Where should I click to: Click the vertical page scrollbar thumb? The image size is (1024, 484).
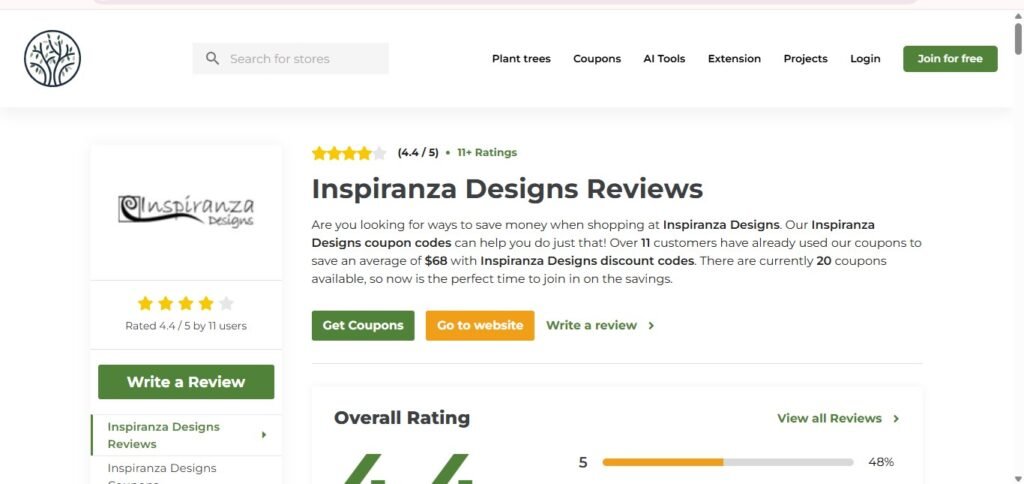tap(1018, 37)
